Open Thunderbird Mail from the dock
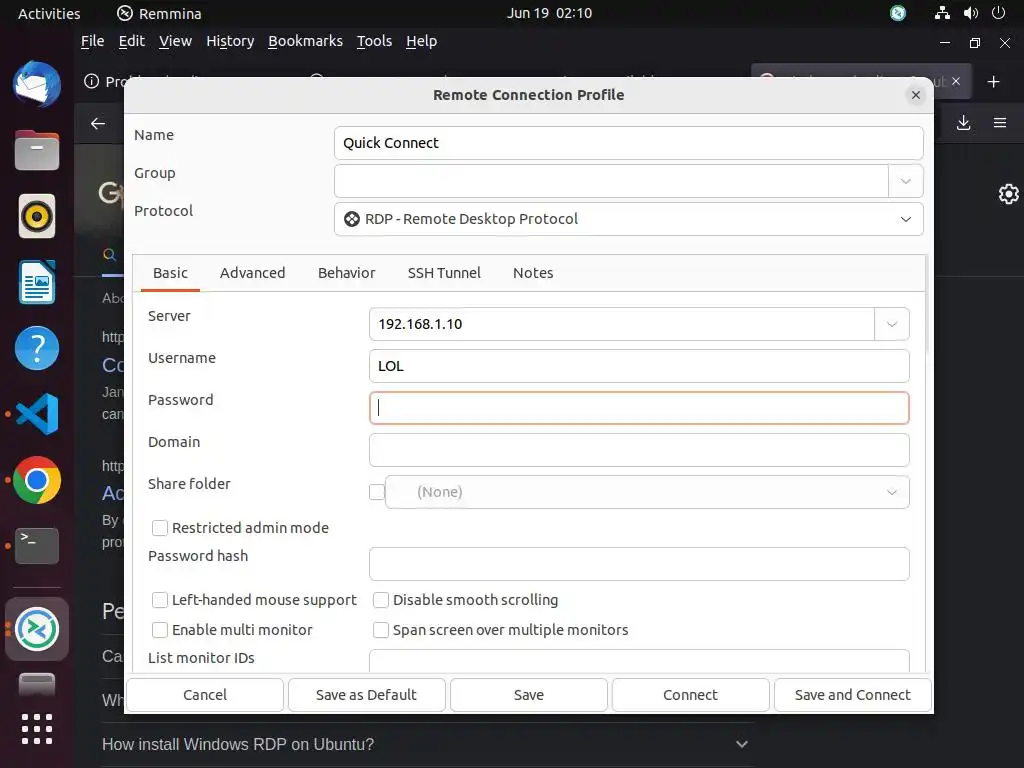The height and width of the screenshot is (768, 1024). [x=37, y=84]
